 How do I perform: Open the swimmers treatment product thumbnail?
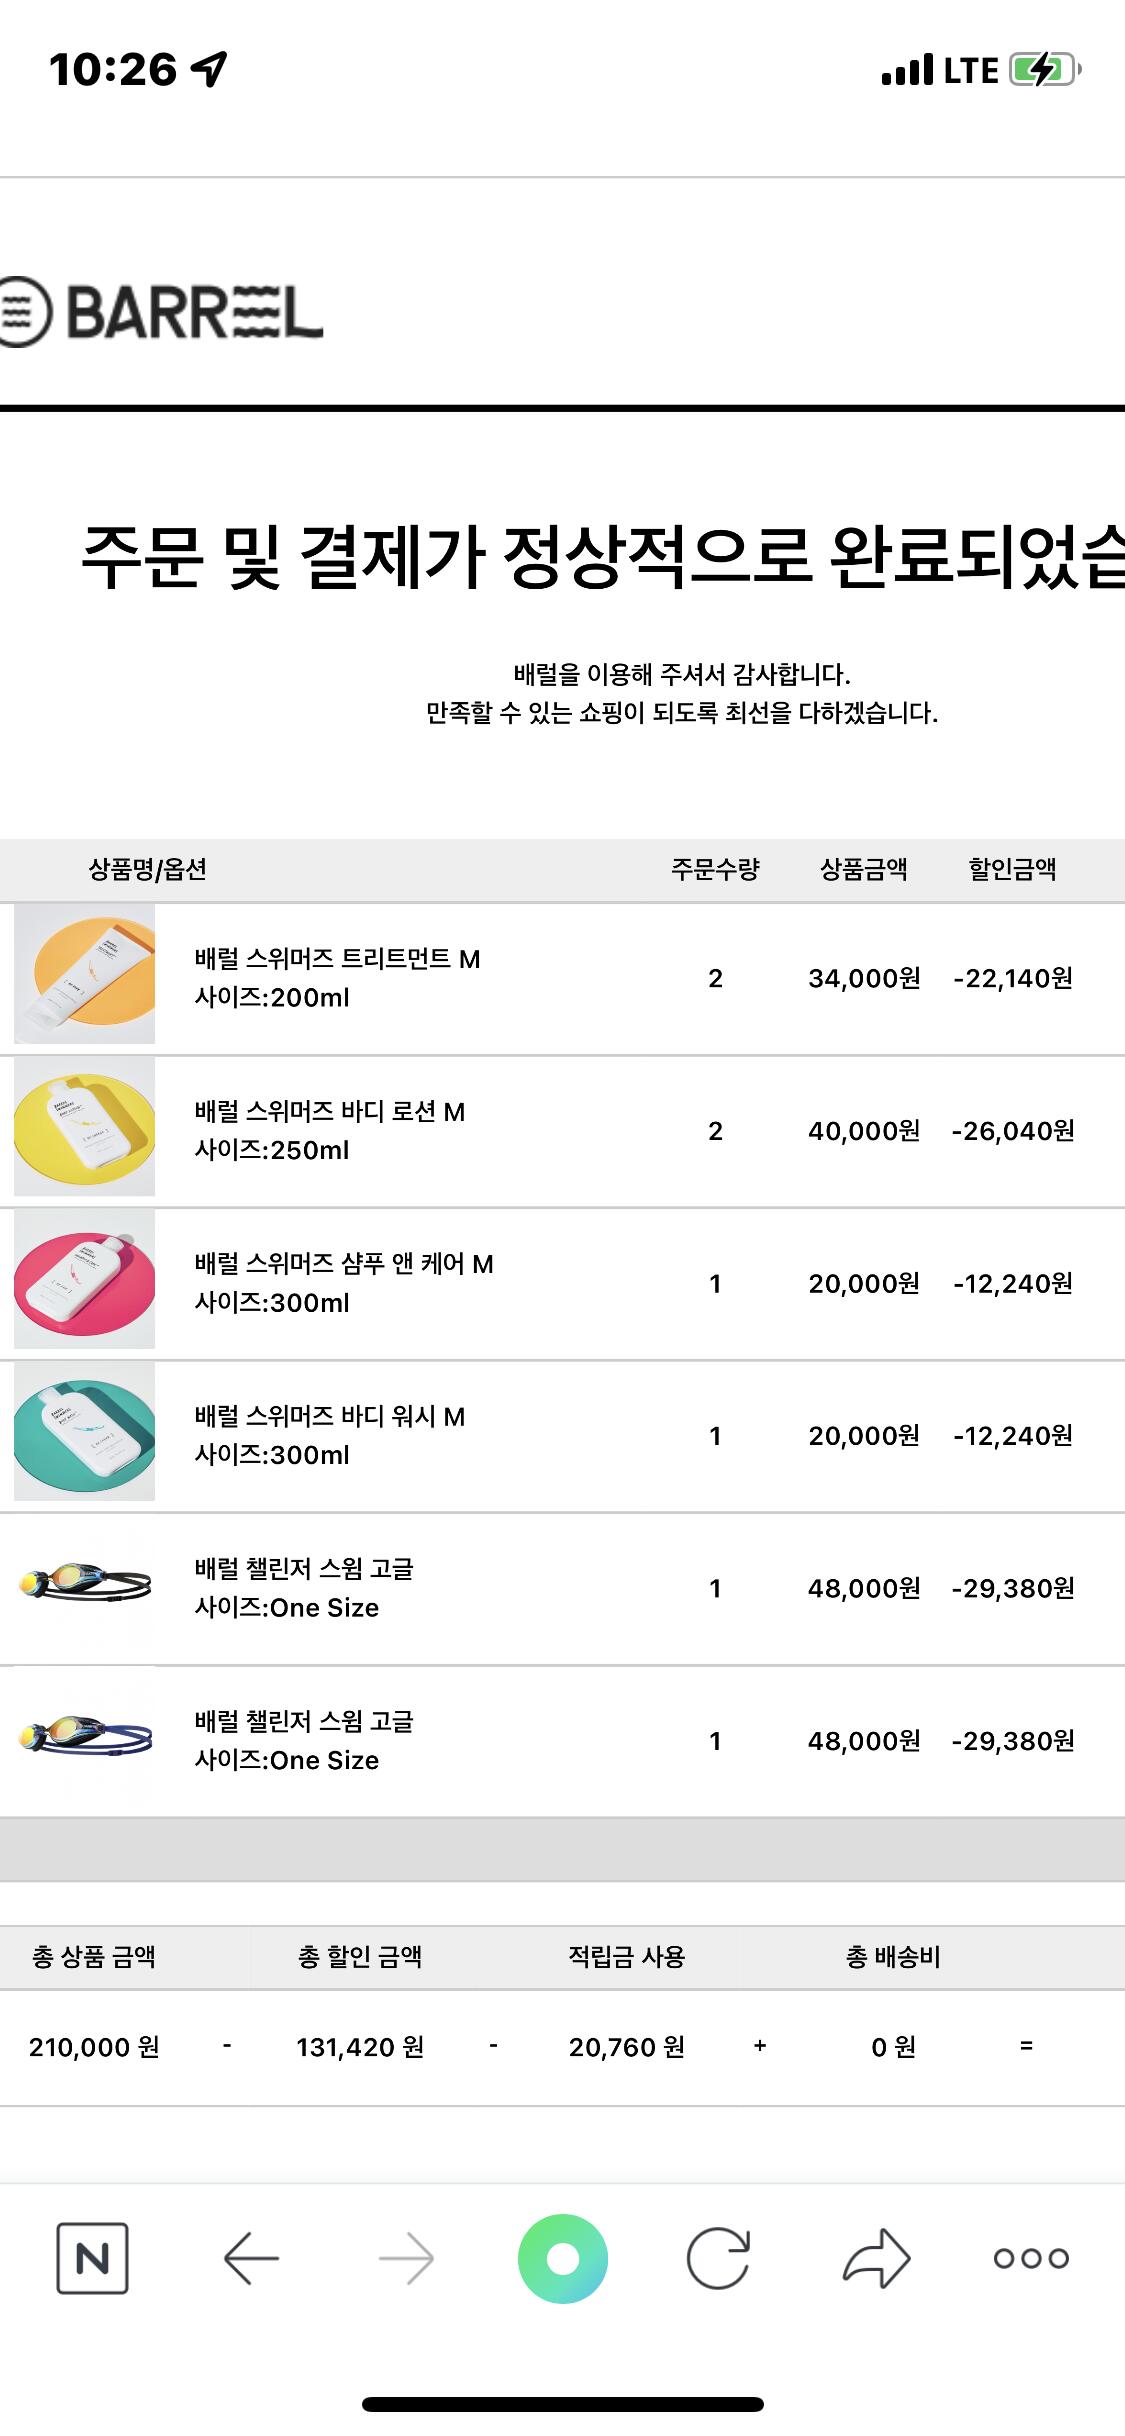(x=84, y=974)
